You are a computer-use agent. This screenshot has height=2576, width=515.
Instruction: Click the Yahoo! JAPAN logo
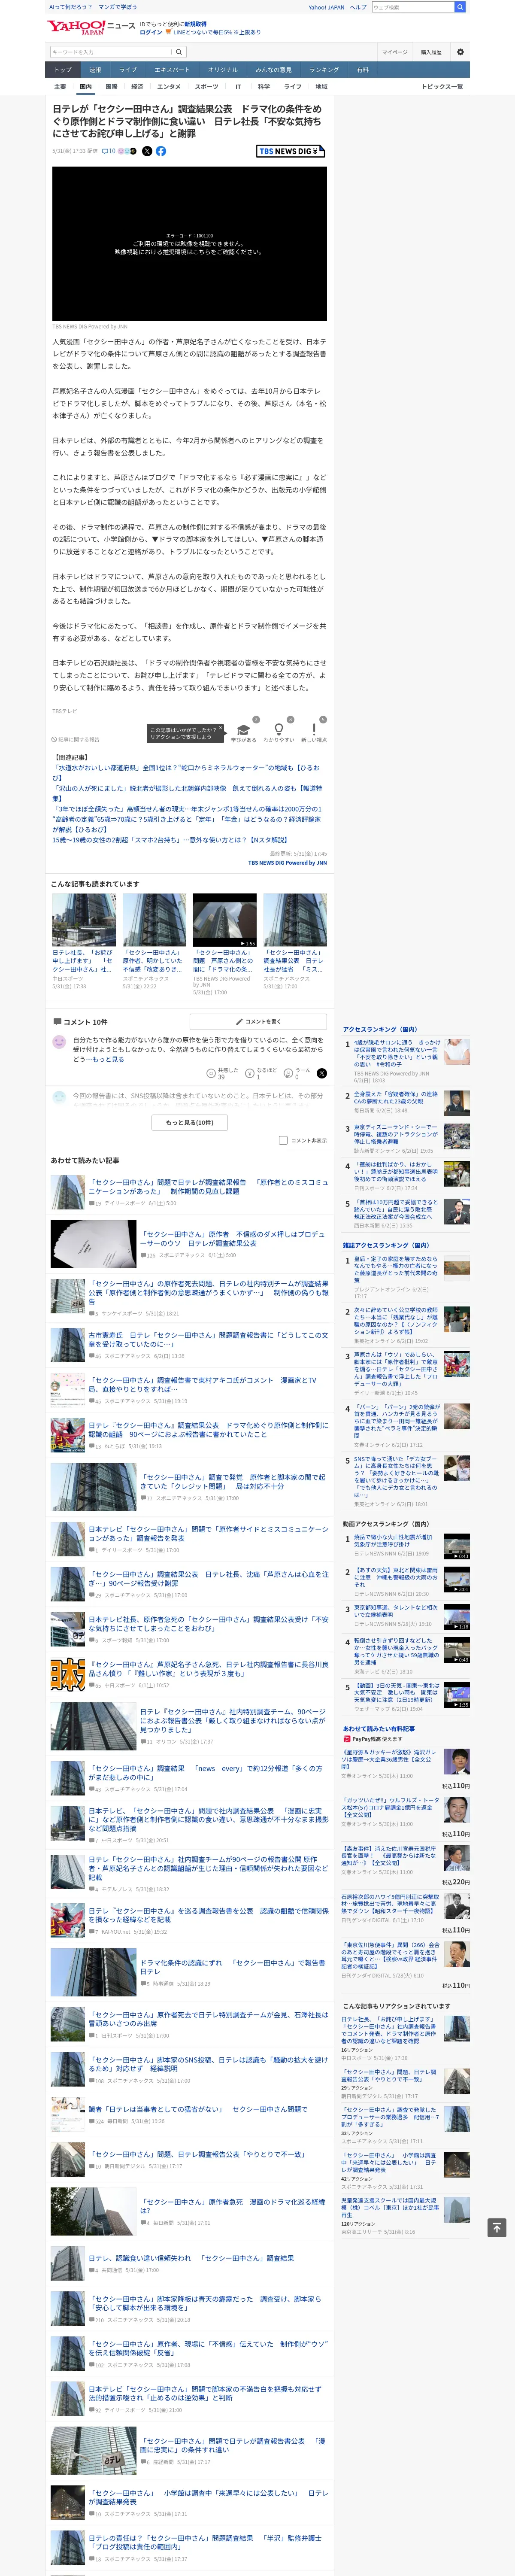(75, 27)
